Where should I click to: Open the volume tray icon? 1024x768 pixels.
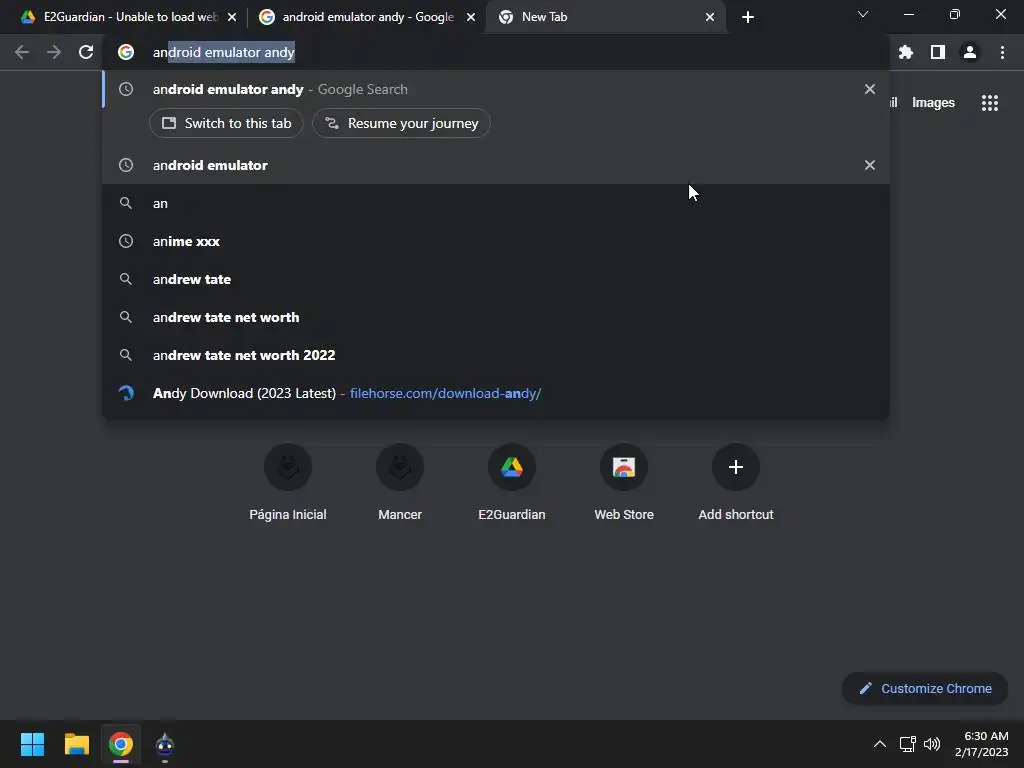pos(932,744)
